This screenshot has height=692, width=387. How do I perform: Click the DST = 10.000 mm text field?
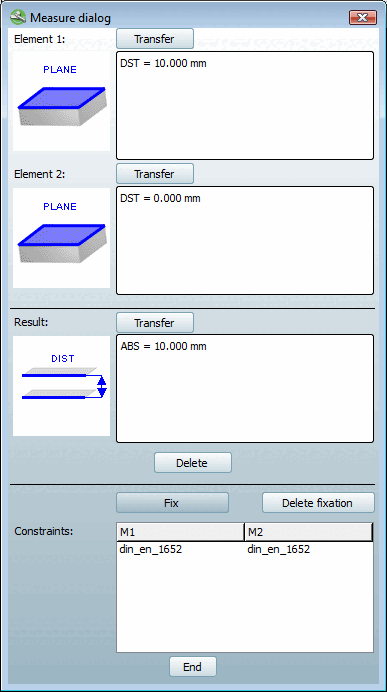(x=245, y=105)
